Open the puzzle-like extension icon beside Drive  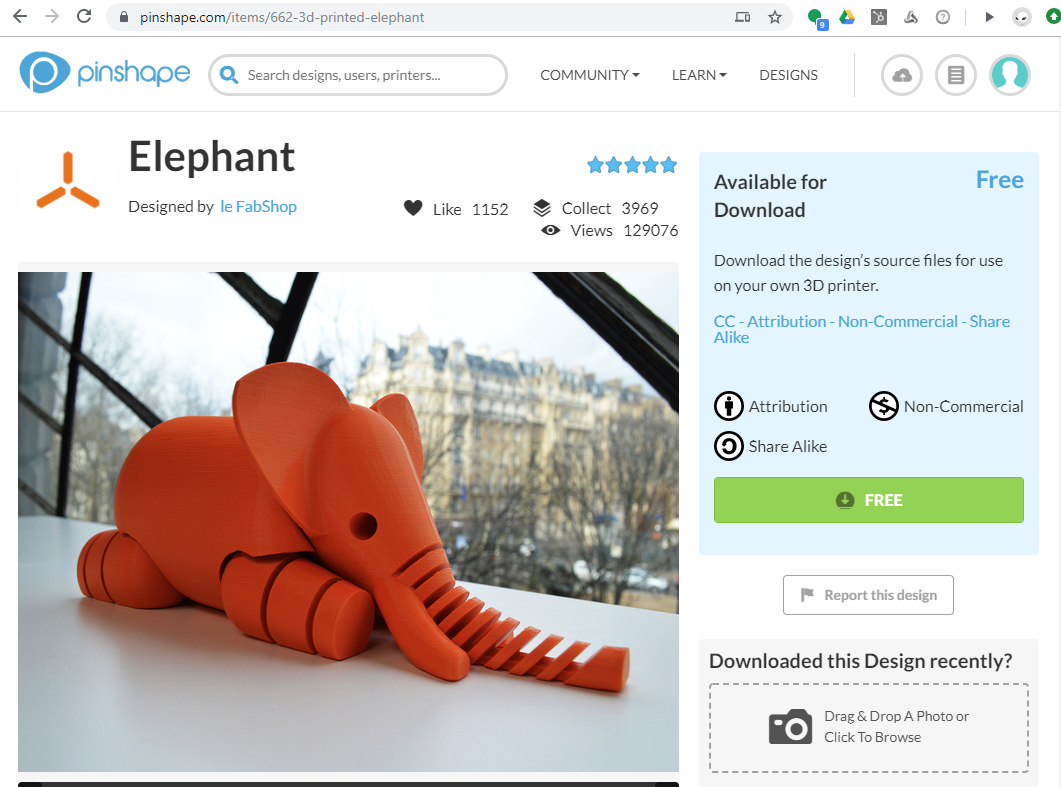tap(879, 17)
